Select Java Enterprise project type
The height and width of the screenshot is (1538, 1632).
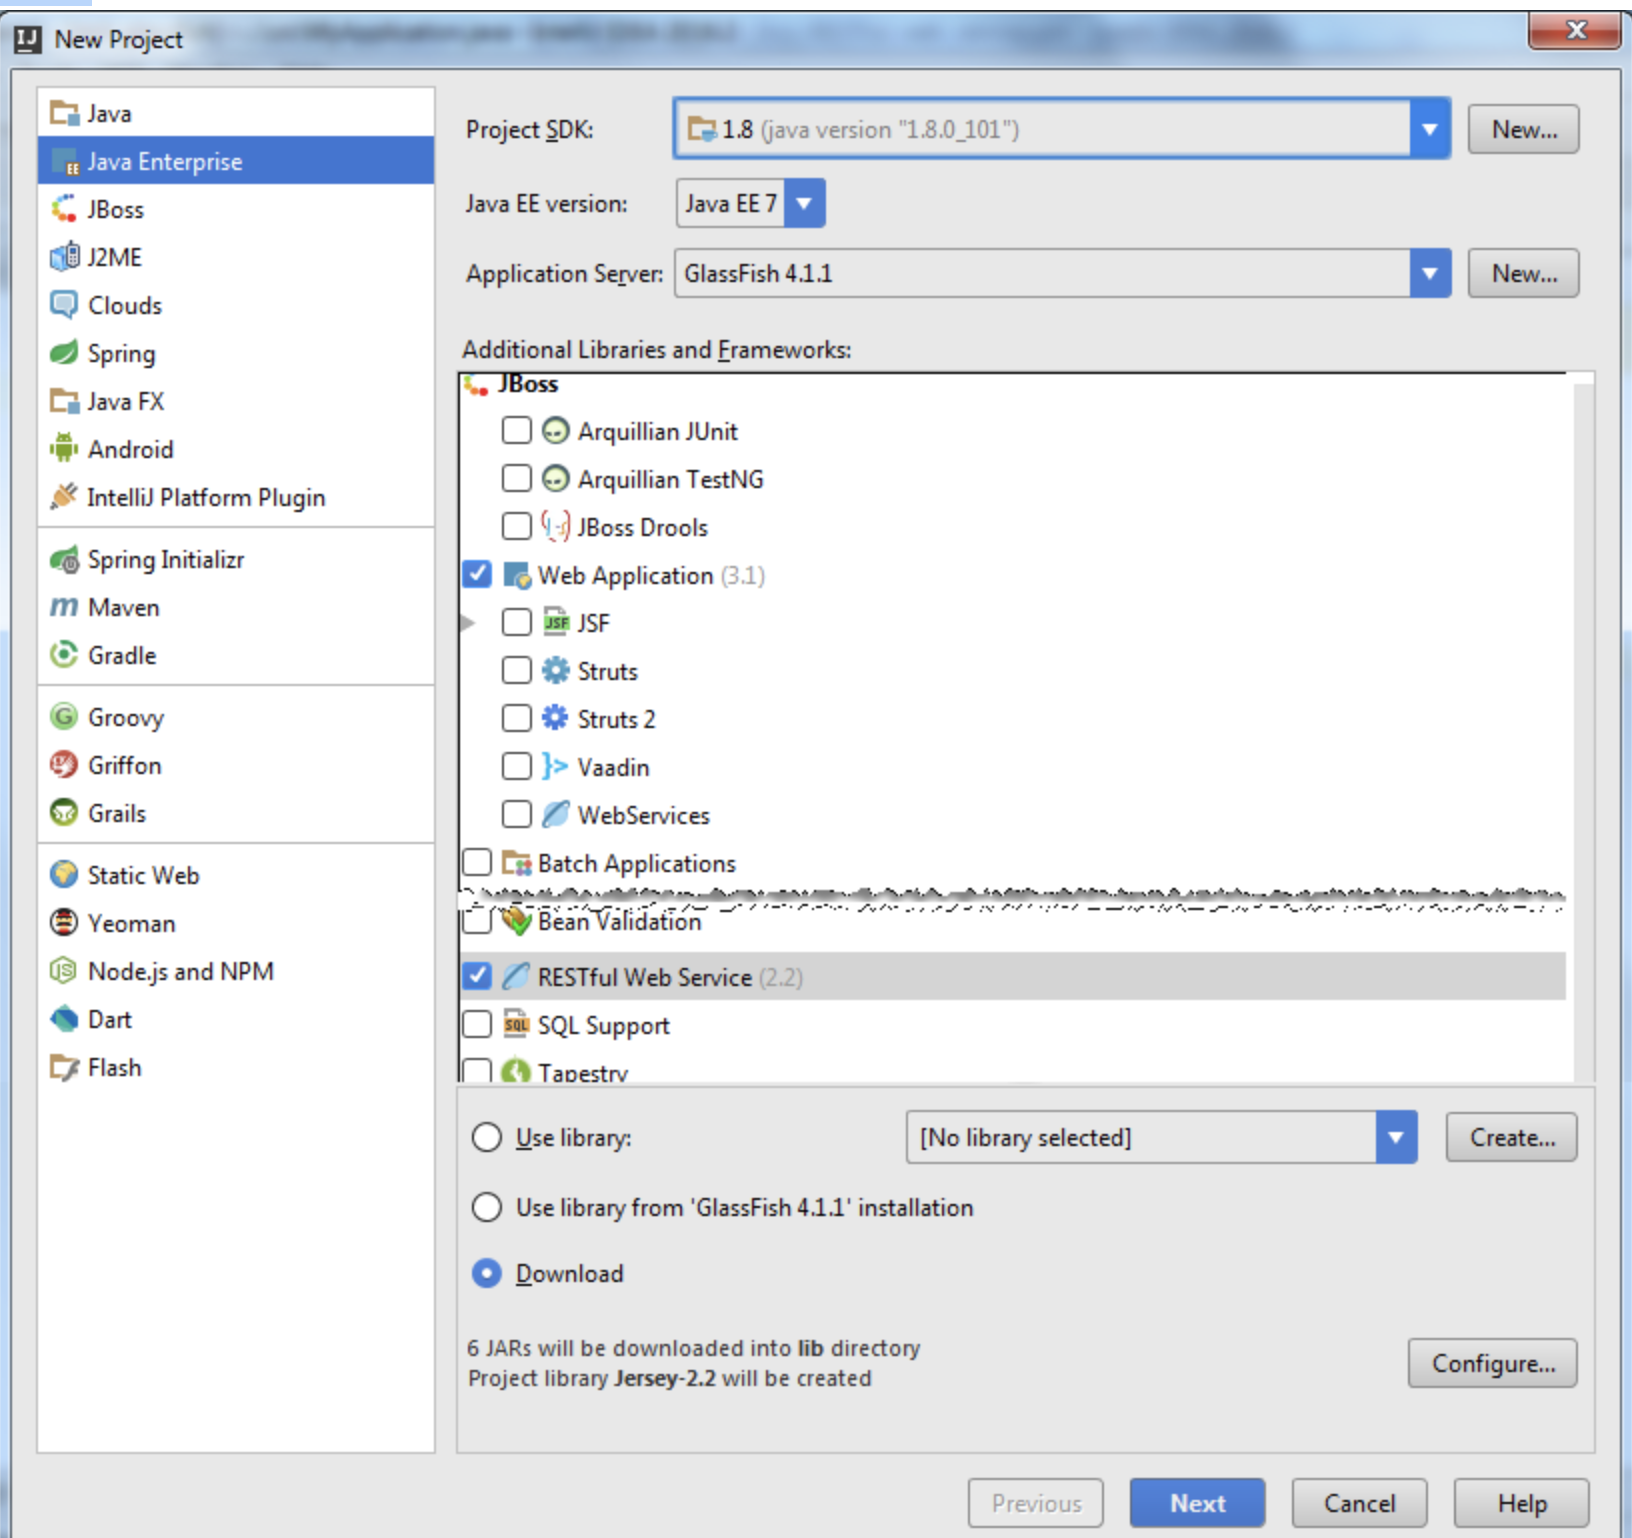coord(236,161)
